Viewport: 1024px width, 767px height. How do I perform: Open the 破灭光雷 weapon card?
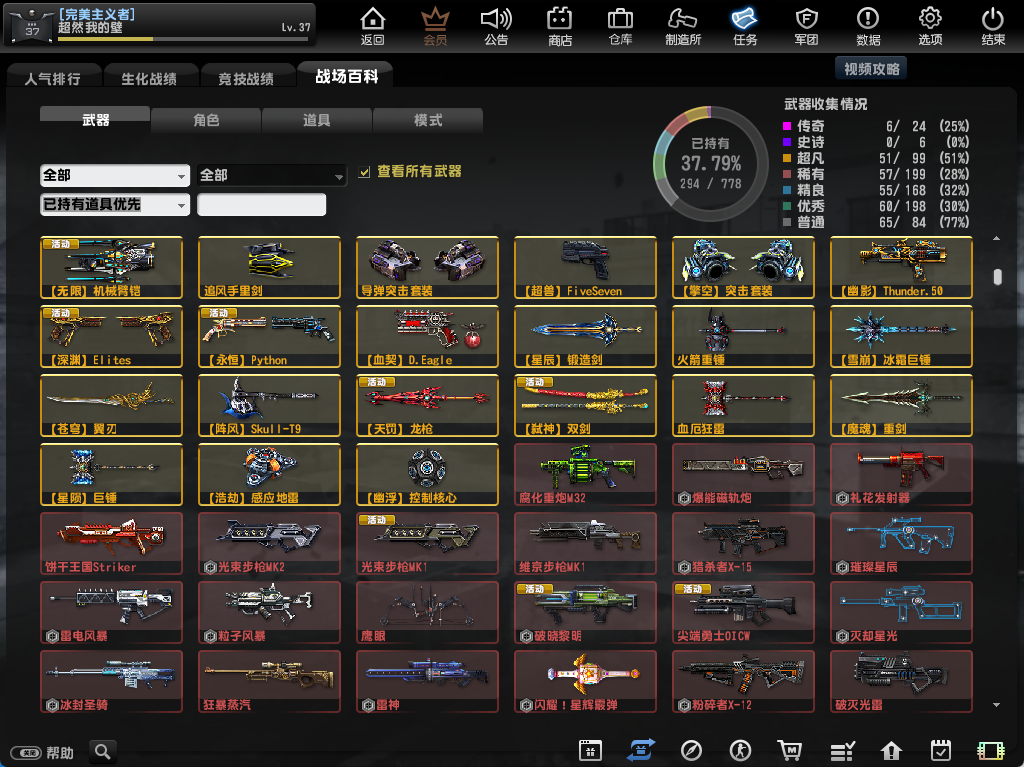click(x=901, y=681)
